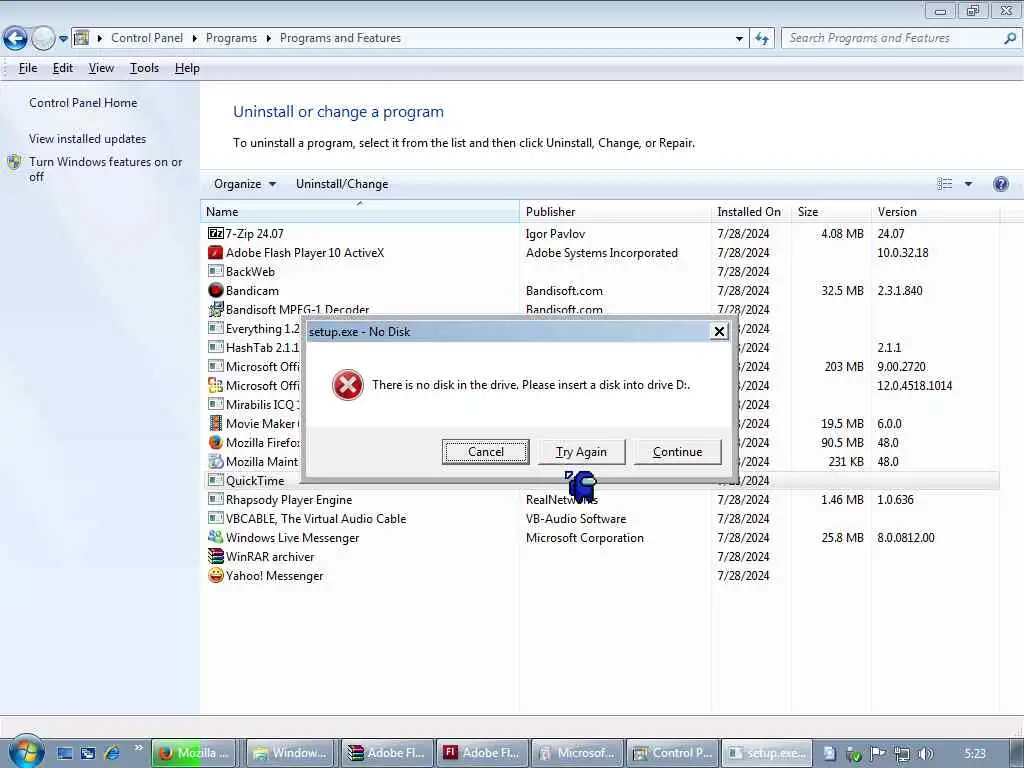Click the Rhapsody Player Engine icon
Screen dimensions: 1024x768
click(x=216, y=499)
